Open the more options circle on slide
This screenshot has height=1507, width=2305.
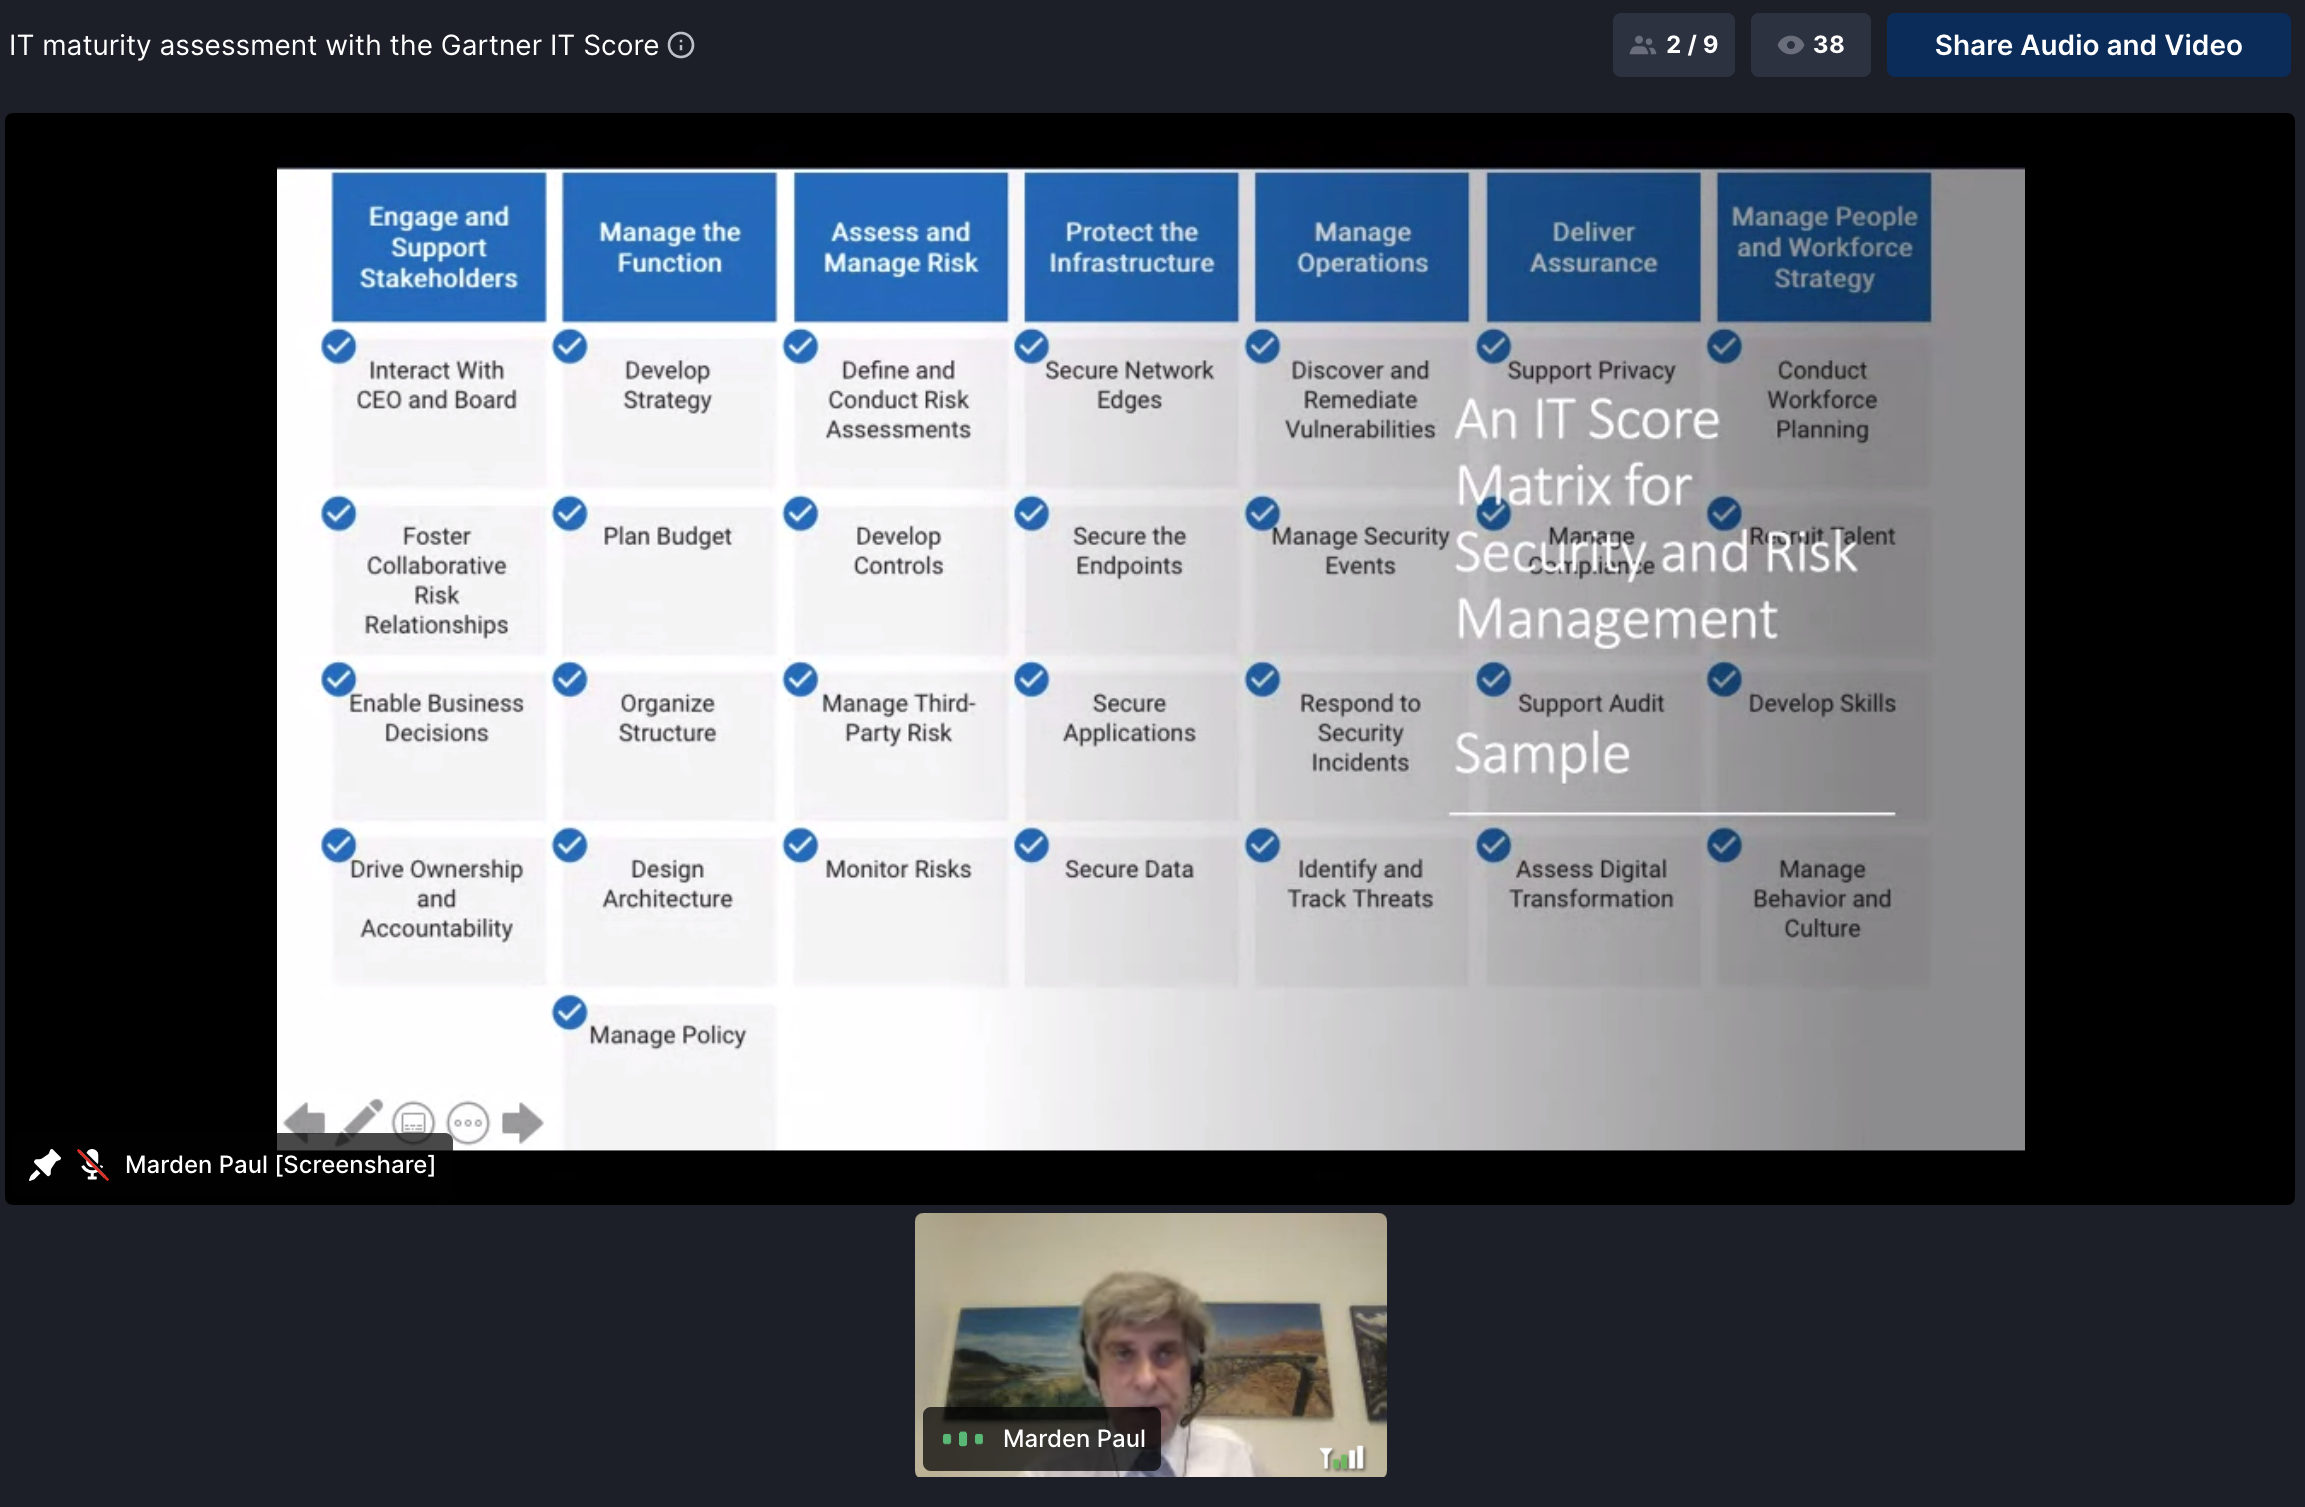[x=468, y=1123]
